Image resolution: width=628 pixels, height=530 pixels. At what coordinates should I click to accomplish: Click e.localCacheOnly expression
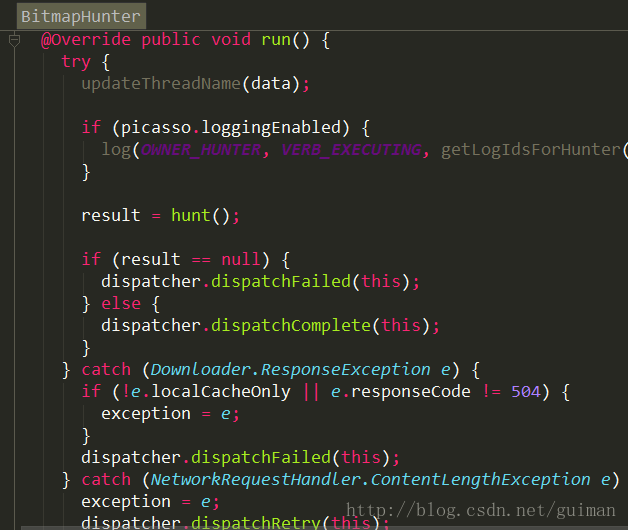211,392
